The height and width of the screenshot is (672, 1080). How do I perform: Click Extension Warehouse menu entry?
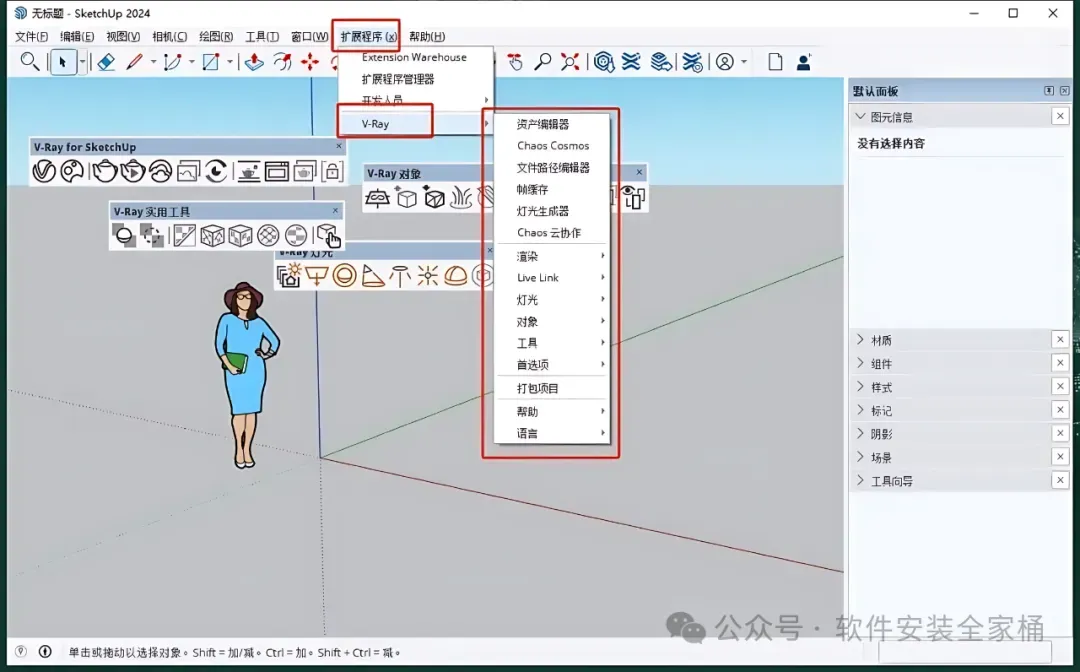click(x=414, y=57)
